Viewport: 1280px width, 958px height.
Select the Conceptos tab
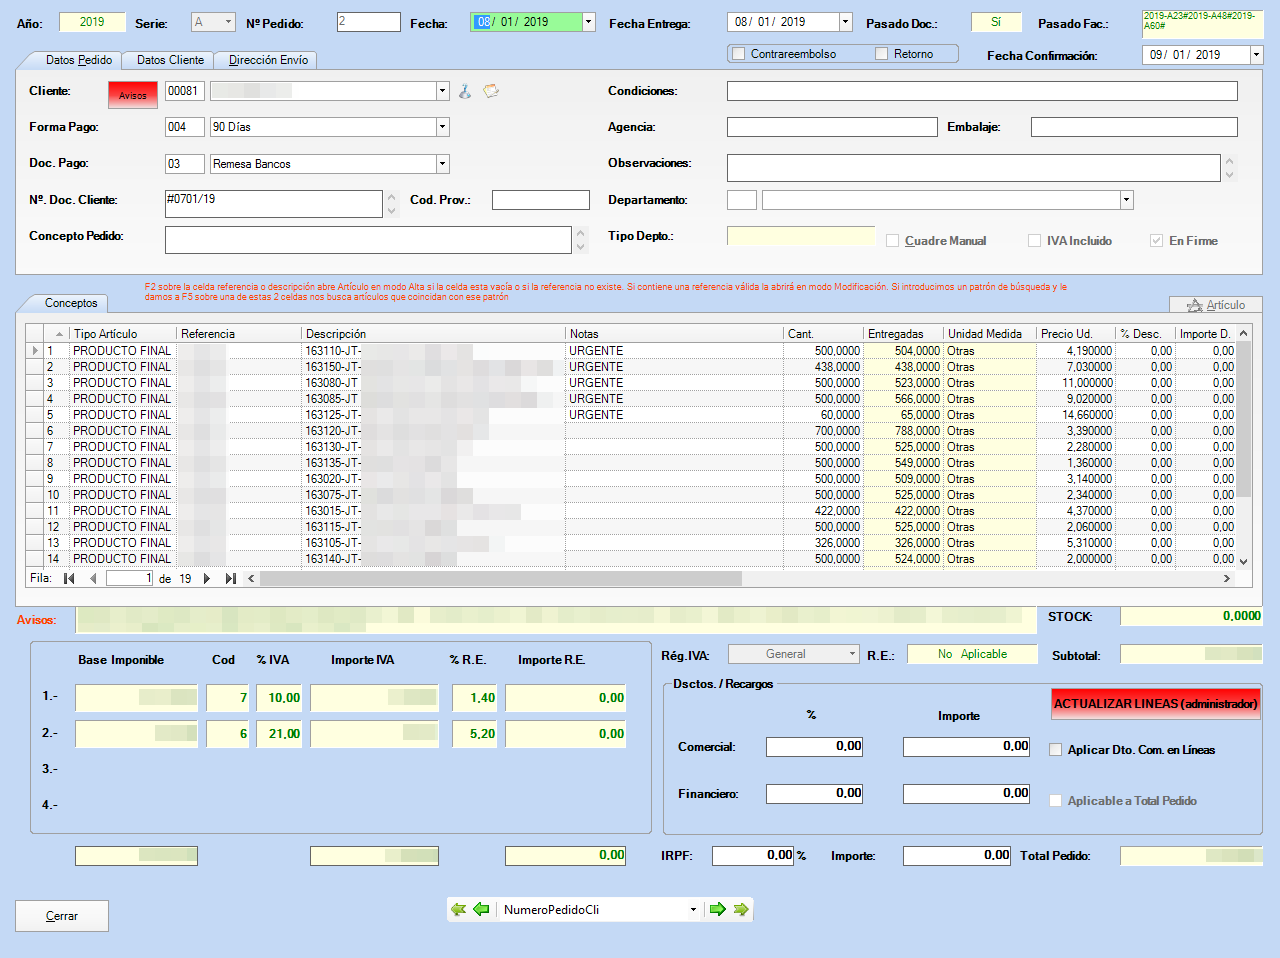tap(71, 303)
